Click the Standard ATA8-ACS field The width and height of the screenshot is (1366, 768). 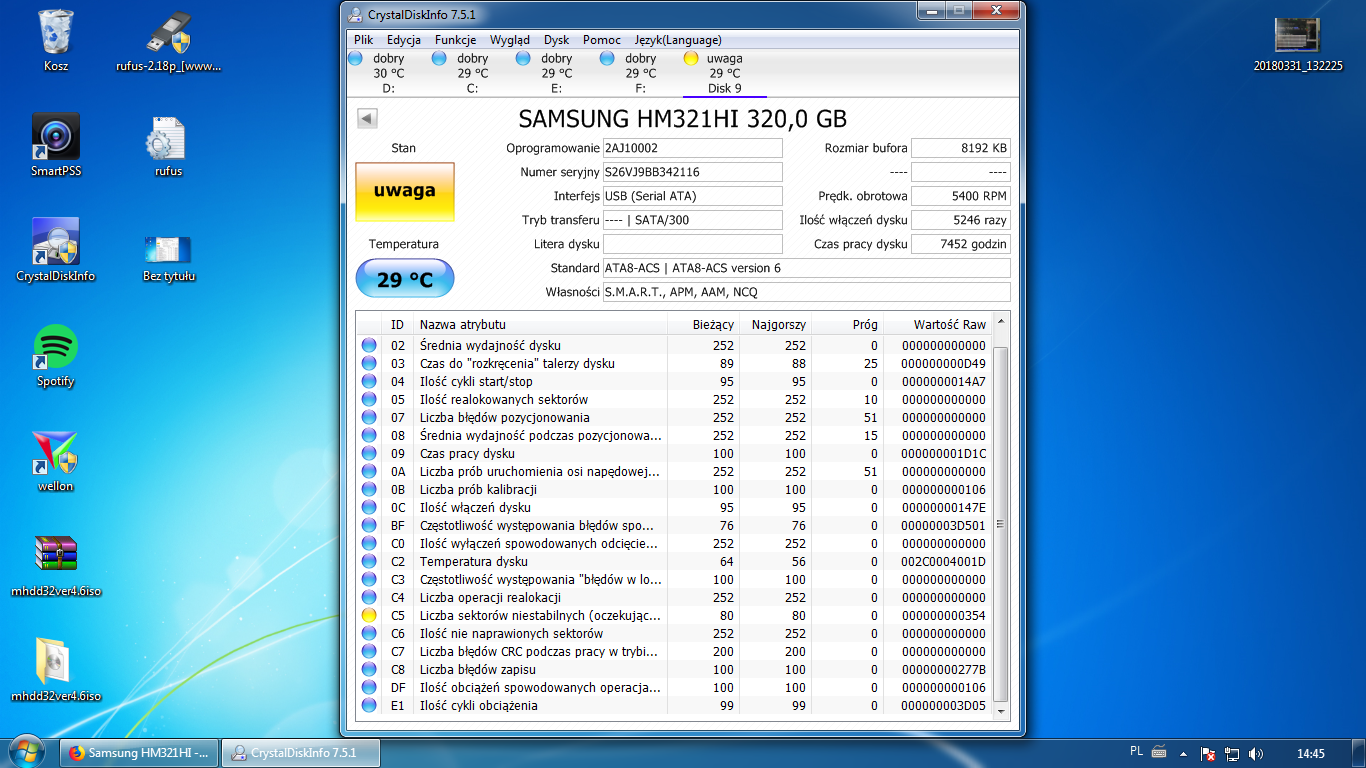806,268
